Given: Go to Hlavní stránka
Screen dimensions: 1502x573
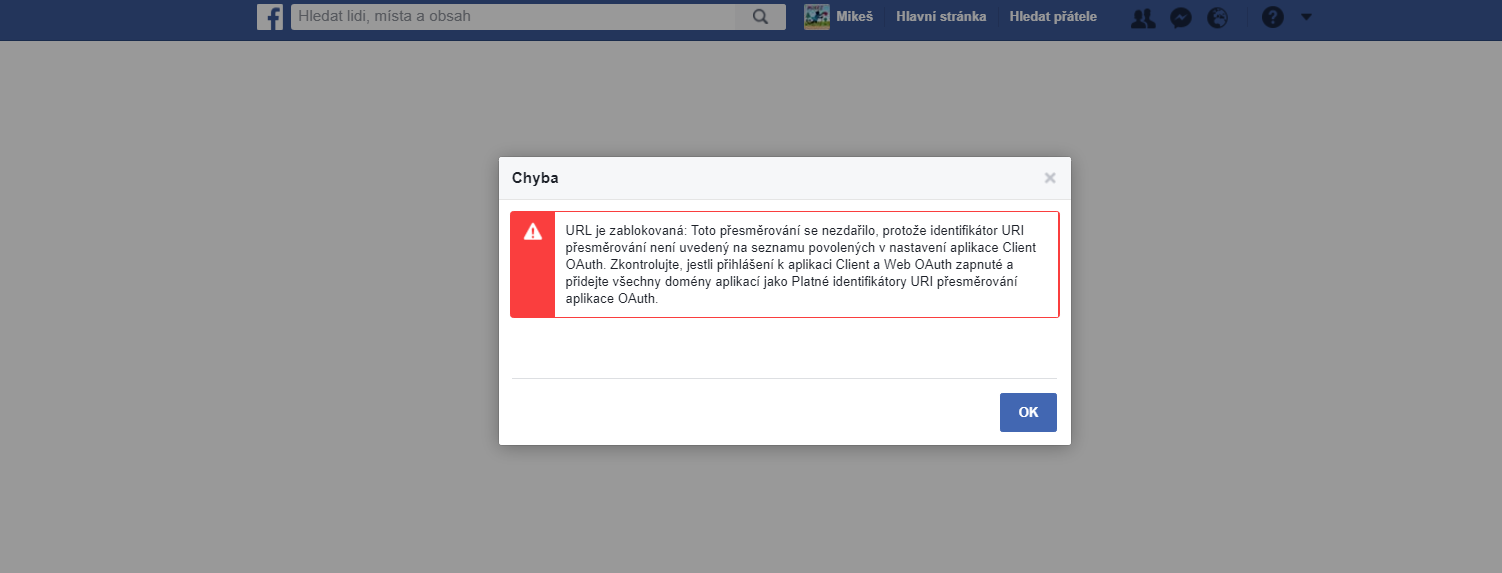Looking at the screenshot, I should tap(941, 17).
